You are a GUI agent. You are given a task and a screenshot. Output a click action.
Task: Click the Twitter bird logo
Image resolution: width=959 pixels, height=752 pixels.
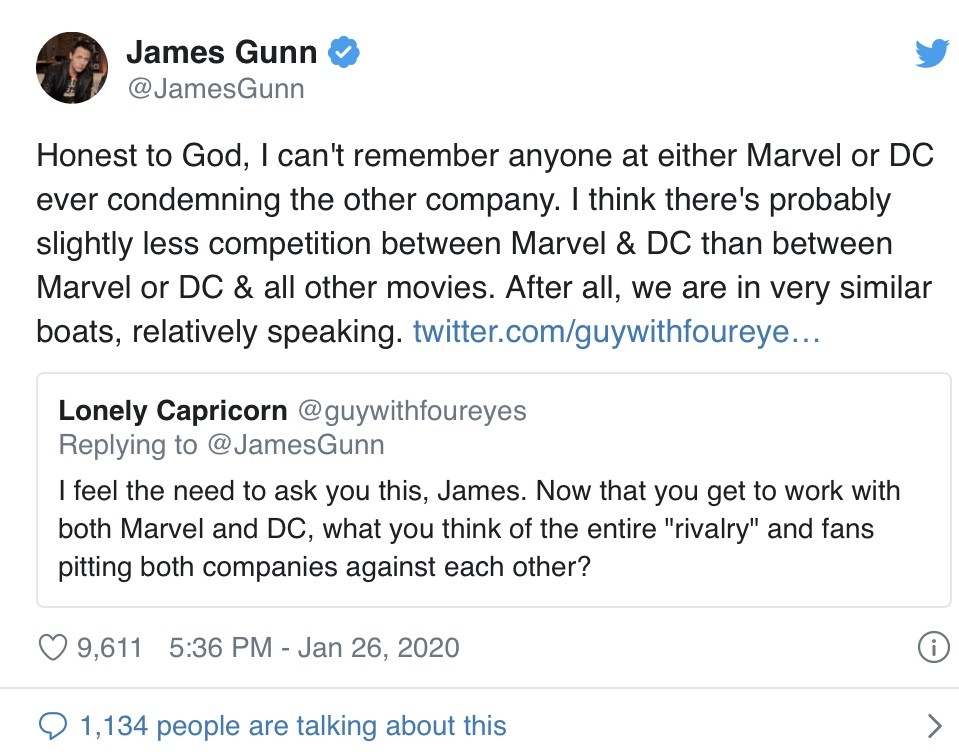tap(930, 53)
